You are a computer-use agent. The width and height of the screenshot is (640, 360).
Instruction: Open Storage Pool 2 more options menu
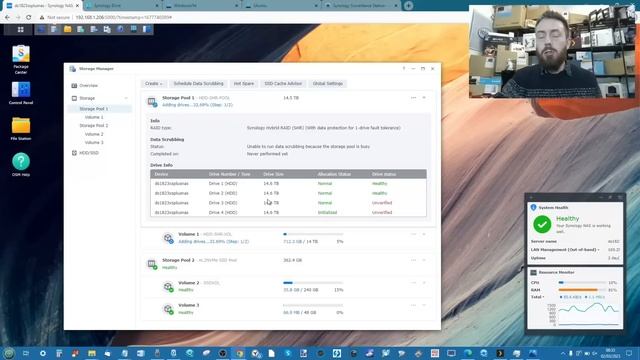click(413, 260)
